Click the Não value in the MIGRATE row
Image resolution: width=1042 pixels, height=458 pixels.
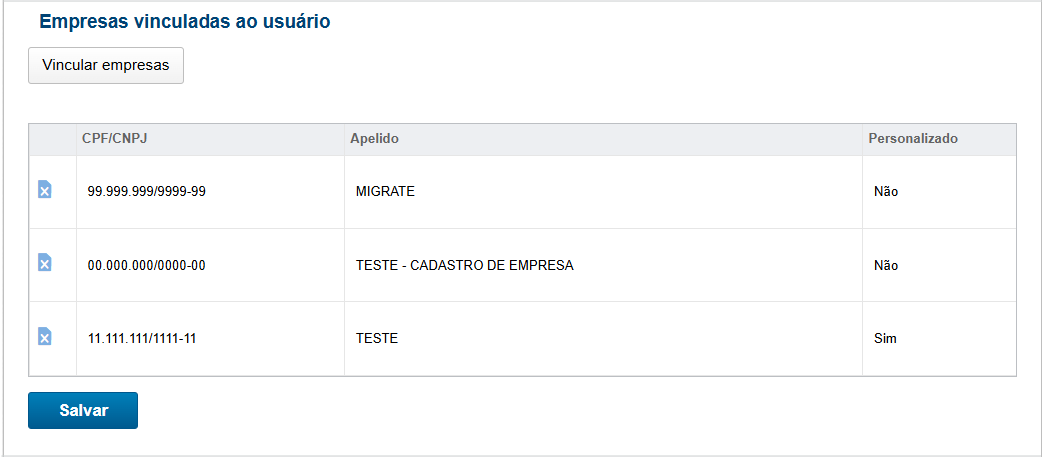(x=886, y=192)
